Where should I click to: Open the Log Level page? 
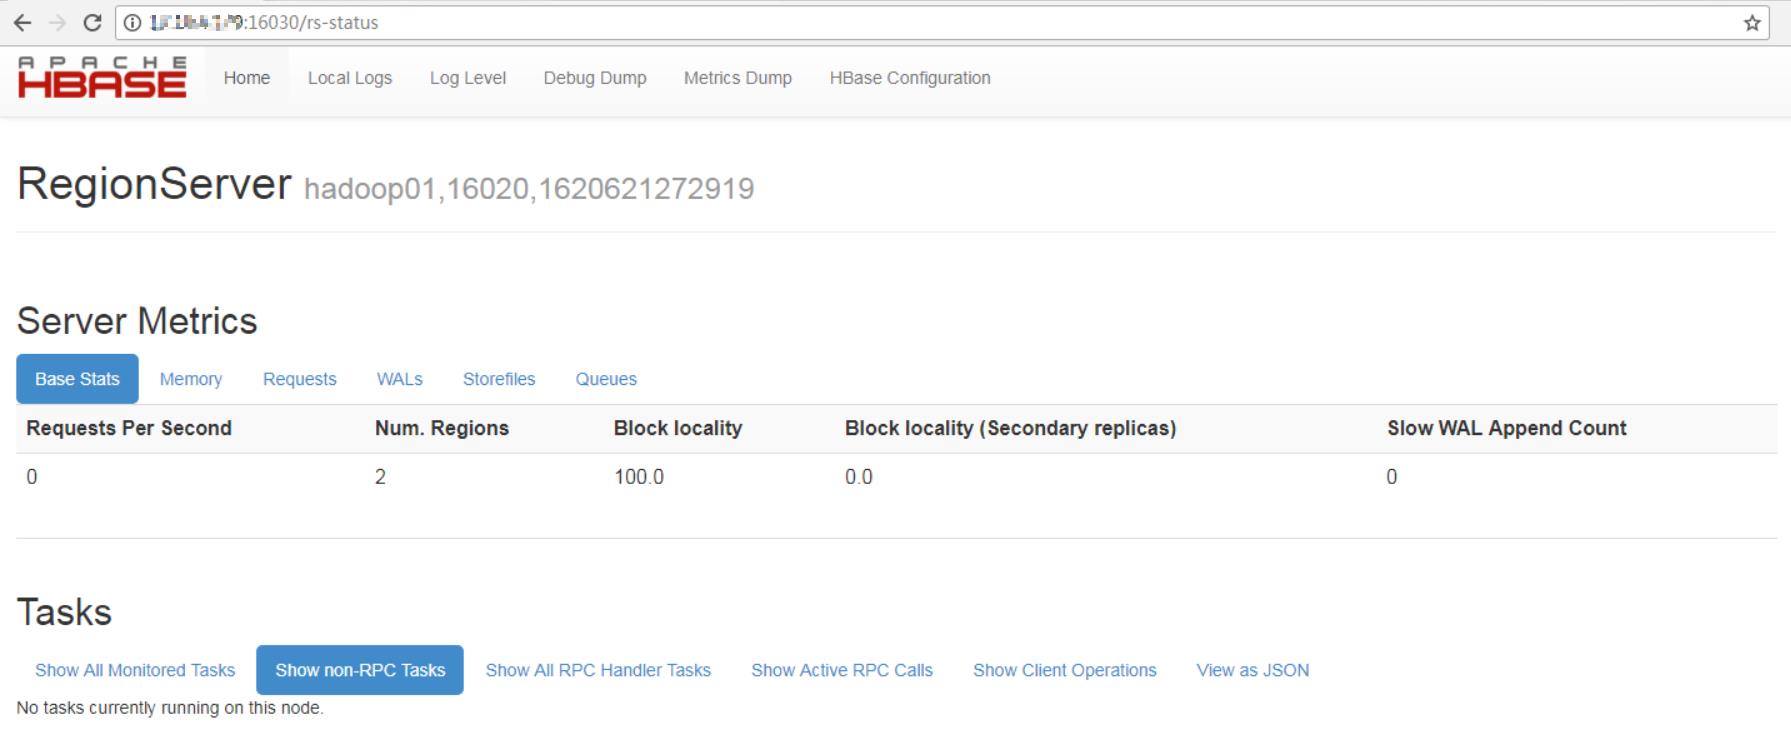(x=468, y=78)
